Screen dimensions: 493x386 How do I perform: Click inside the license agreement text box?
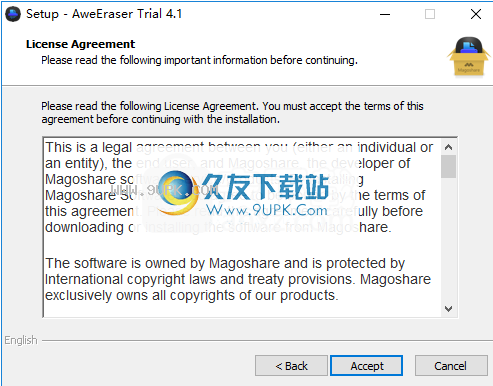tap(242, 227)
